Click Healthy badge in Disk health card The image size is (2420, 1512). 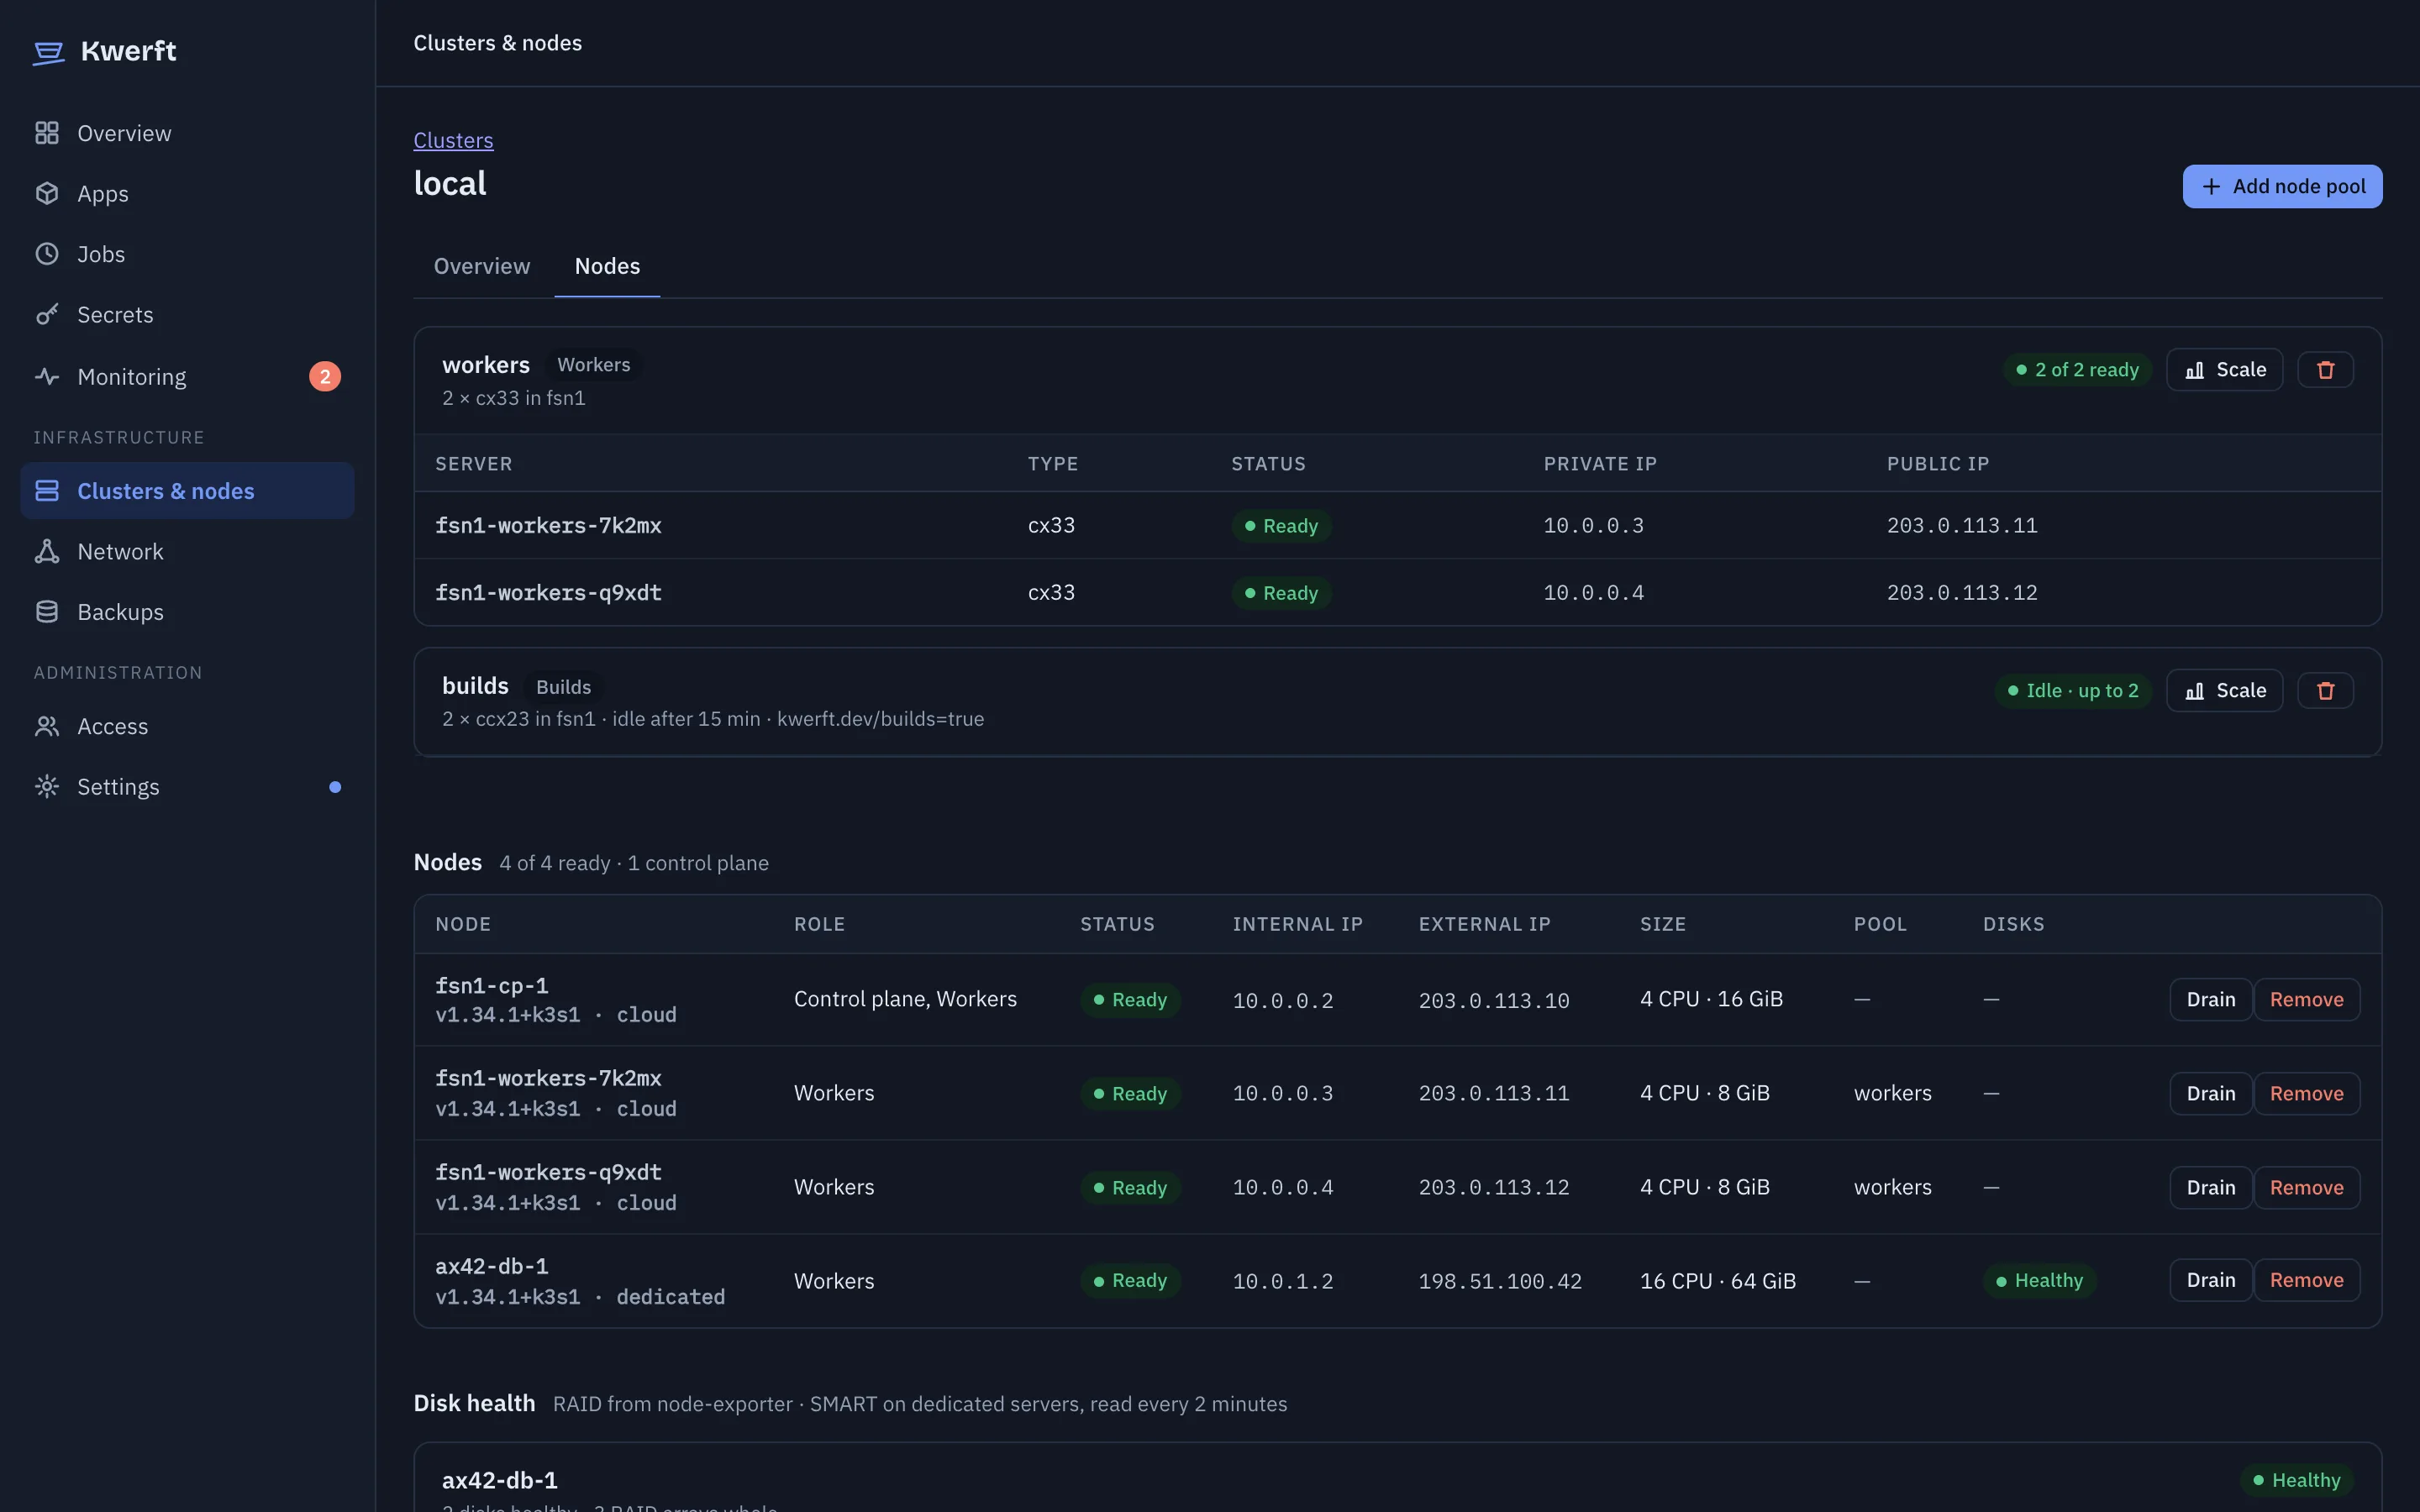pos(2296,1481)
